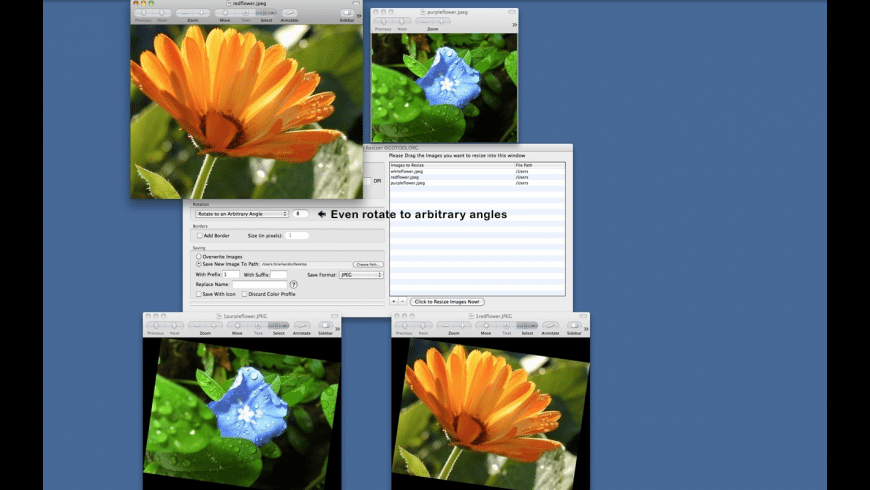Select whiteflower.jpeg in the images list
Viewport: 870px width, 490px height.
click(408, 171)
